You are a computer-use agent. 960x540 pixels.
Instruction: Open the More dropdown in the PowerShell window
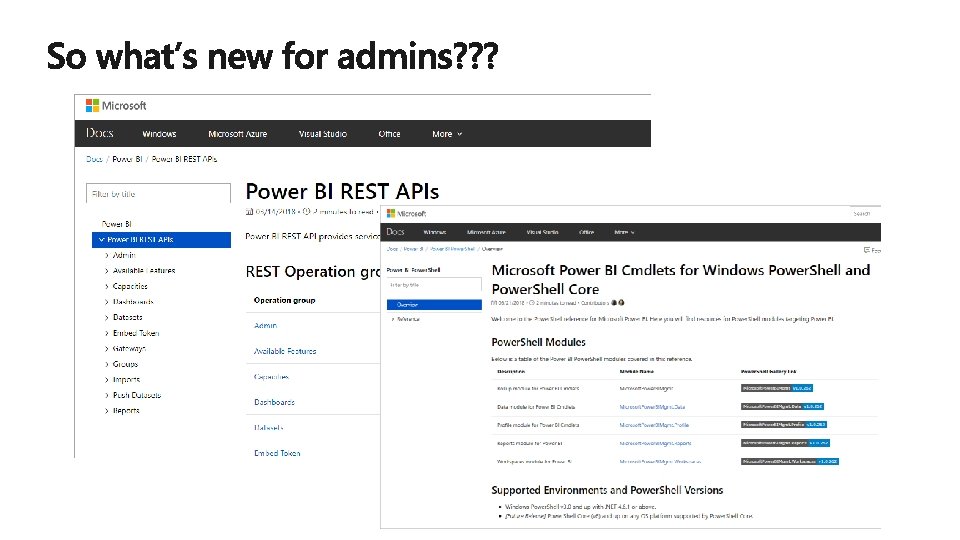click(x=624, y=232)
